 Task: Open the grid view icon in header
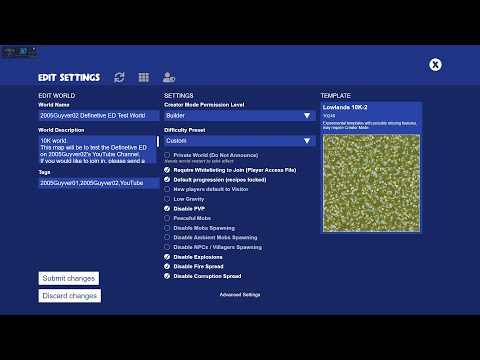tap(144, 77)
